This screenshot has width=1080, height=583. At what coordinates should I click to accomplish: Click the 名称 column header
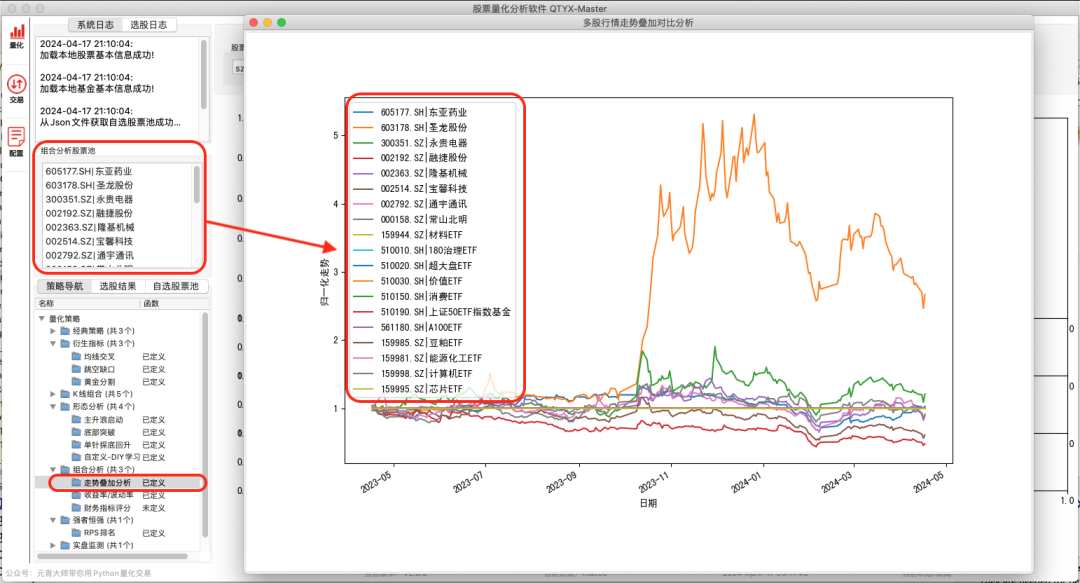pos(88,303)
